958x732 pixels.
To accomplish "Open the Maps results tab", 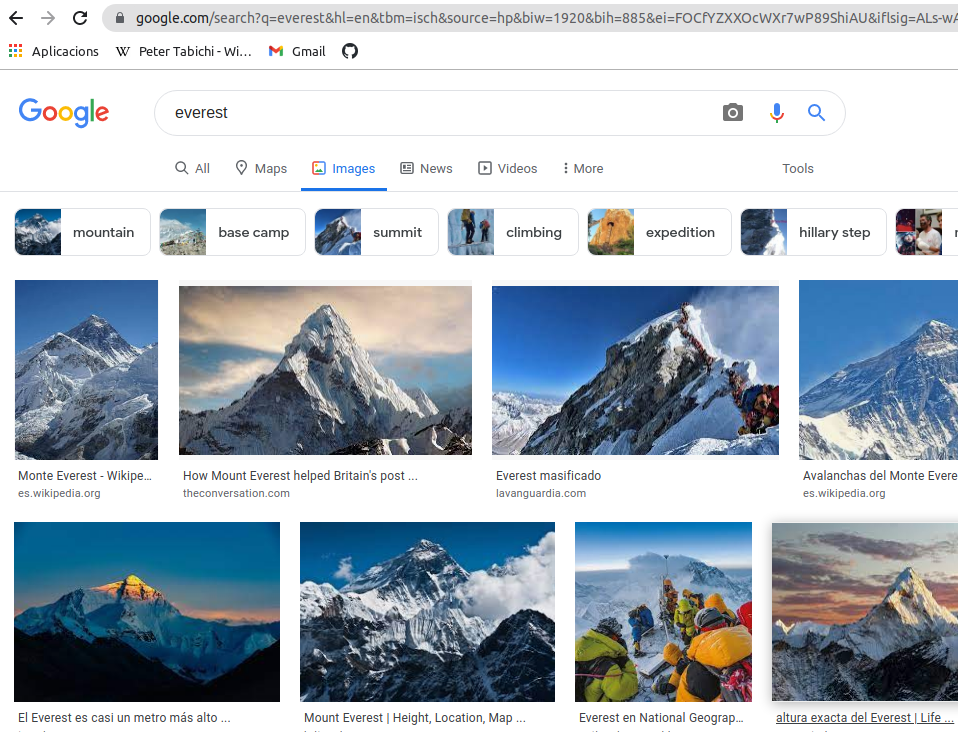I will tap(261, 168).
